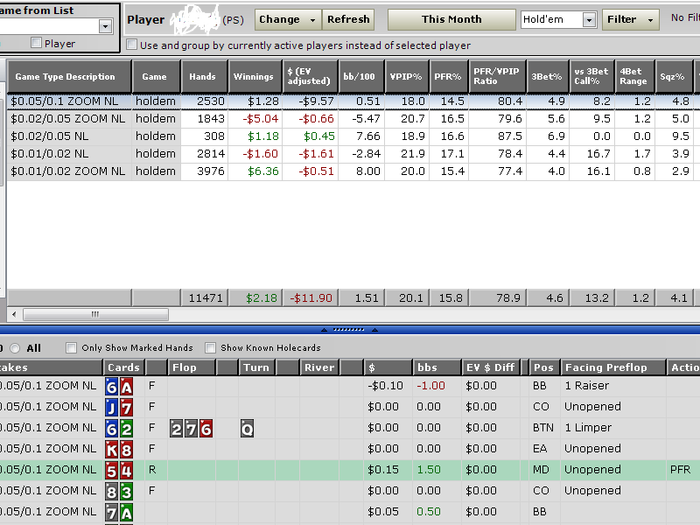Click the 3976 hands cell
The width and height of the screenshot is (700, 525).
point(204,171)
